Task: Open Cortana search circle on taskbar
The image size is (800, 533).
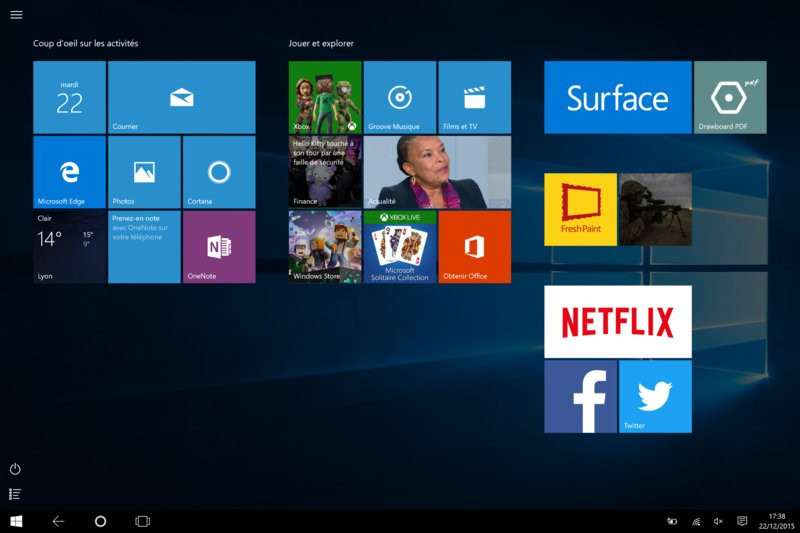Action: coord(101,521)
